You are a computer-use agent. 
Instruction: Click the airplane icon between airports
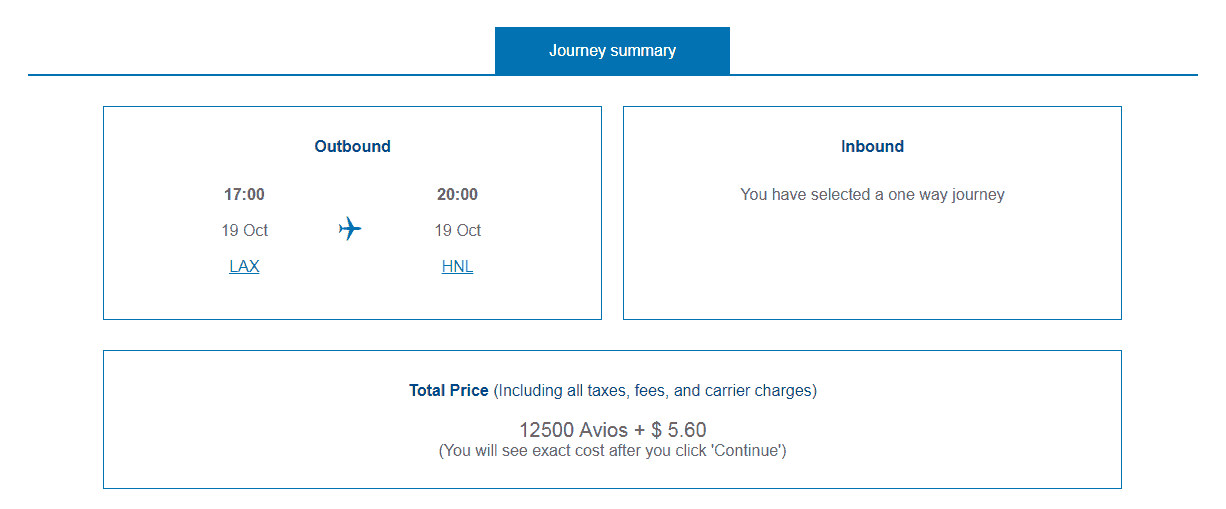pyautogui.click(x=350, y=229)
